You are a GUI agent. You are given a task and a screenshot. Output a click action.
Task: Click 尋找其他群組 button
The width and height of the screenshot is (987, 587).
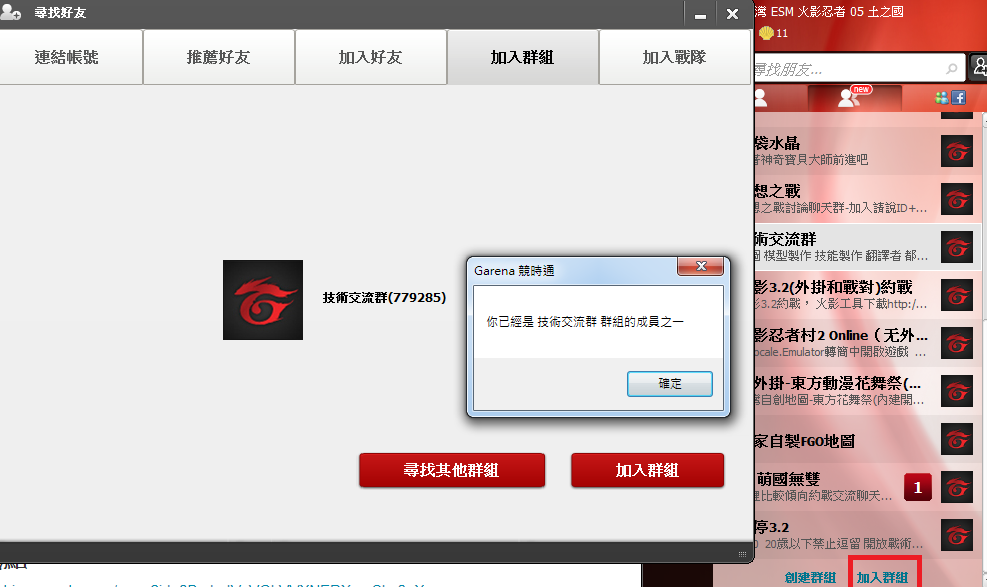click(x=451, y=470)
